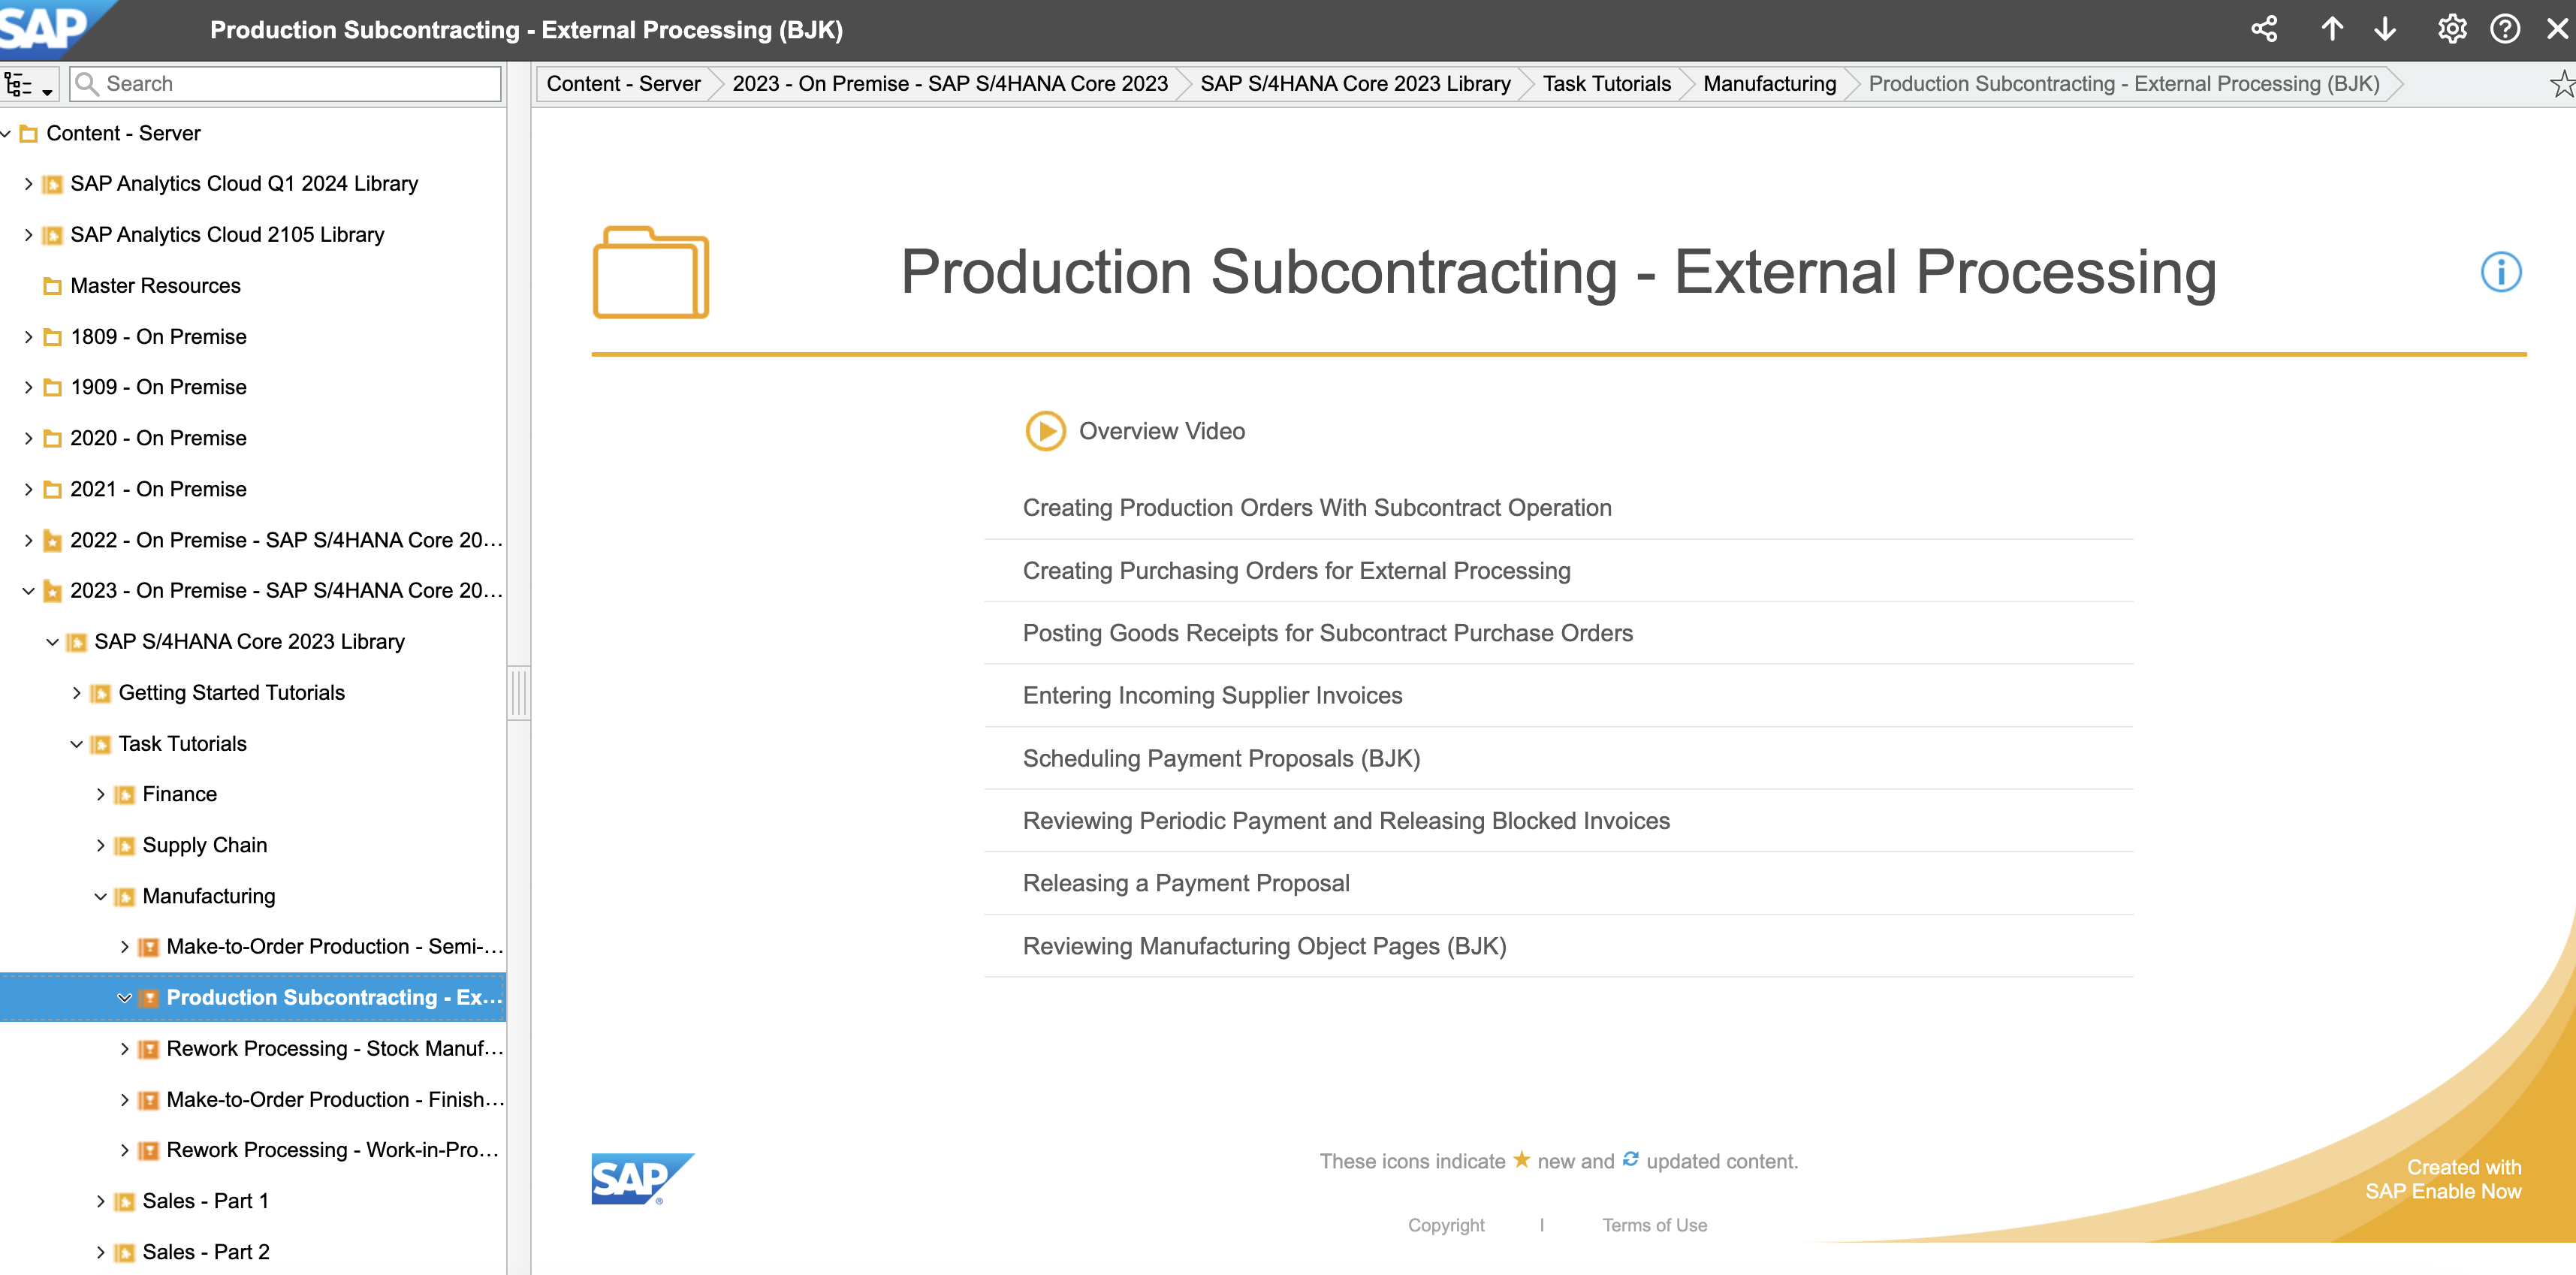Expand the 2020 - On Premise folder
Screen dimensions: 2576x1275
coord(28,438)
